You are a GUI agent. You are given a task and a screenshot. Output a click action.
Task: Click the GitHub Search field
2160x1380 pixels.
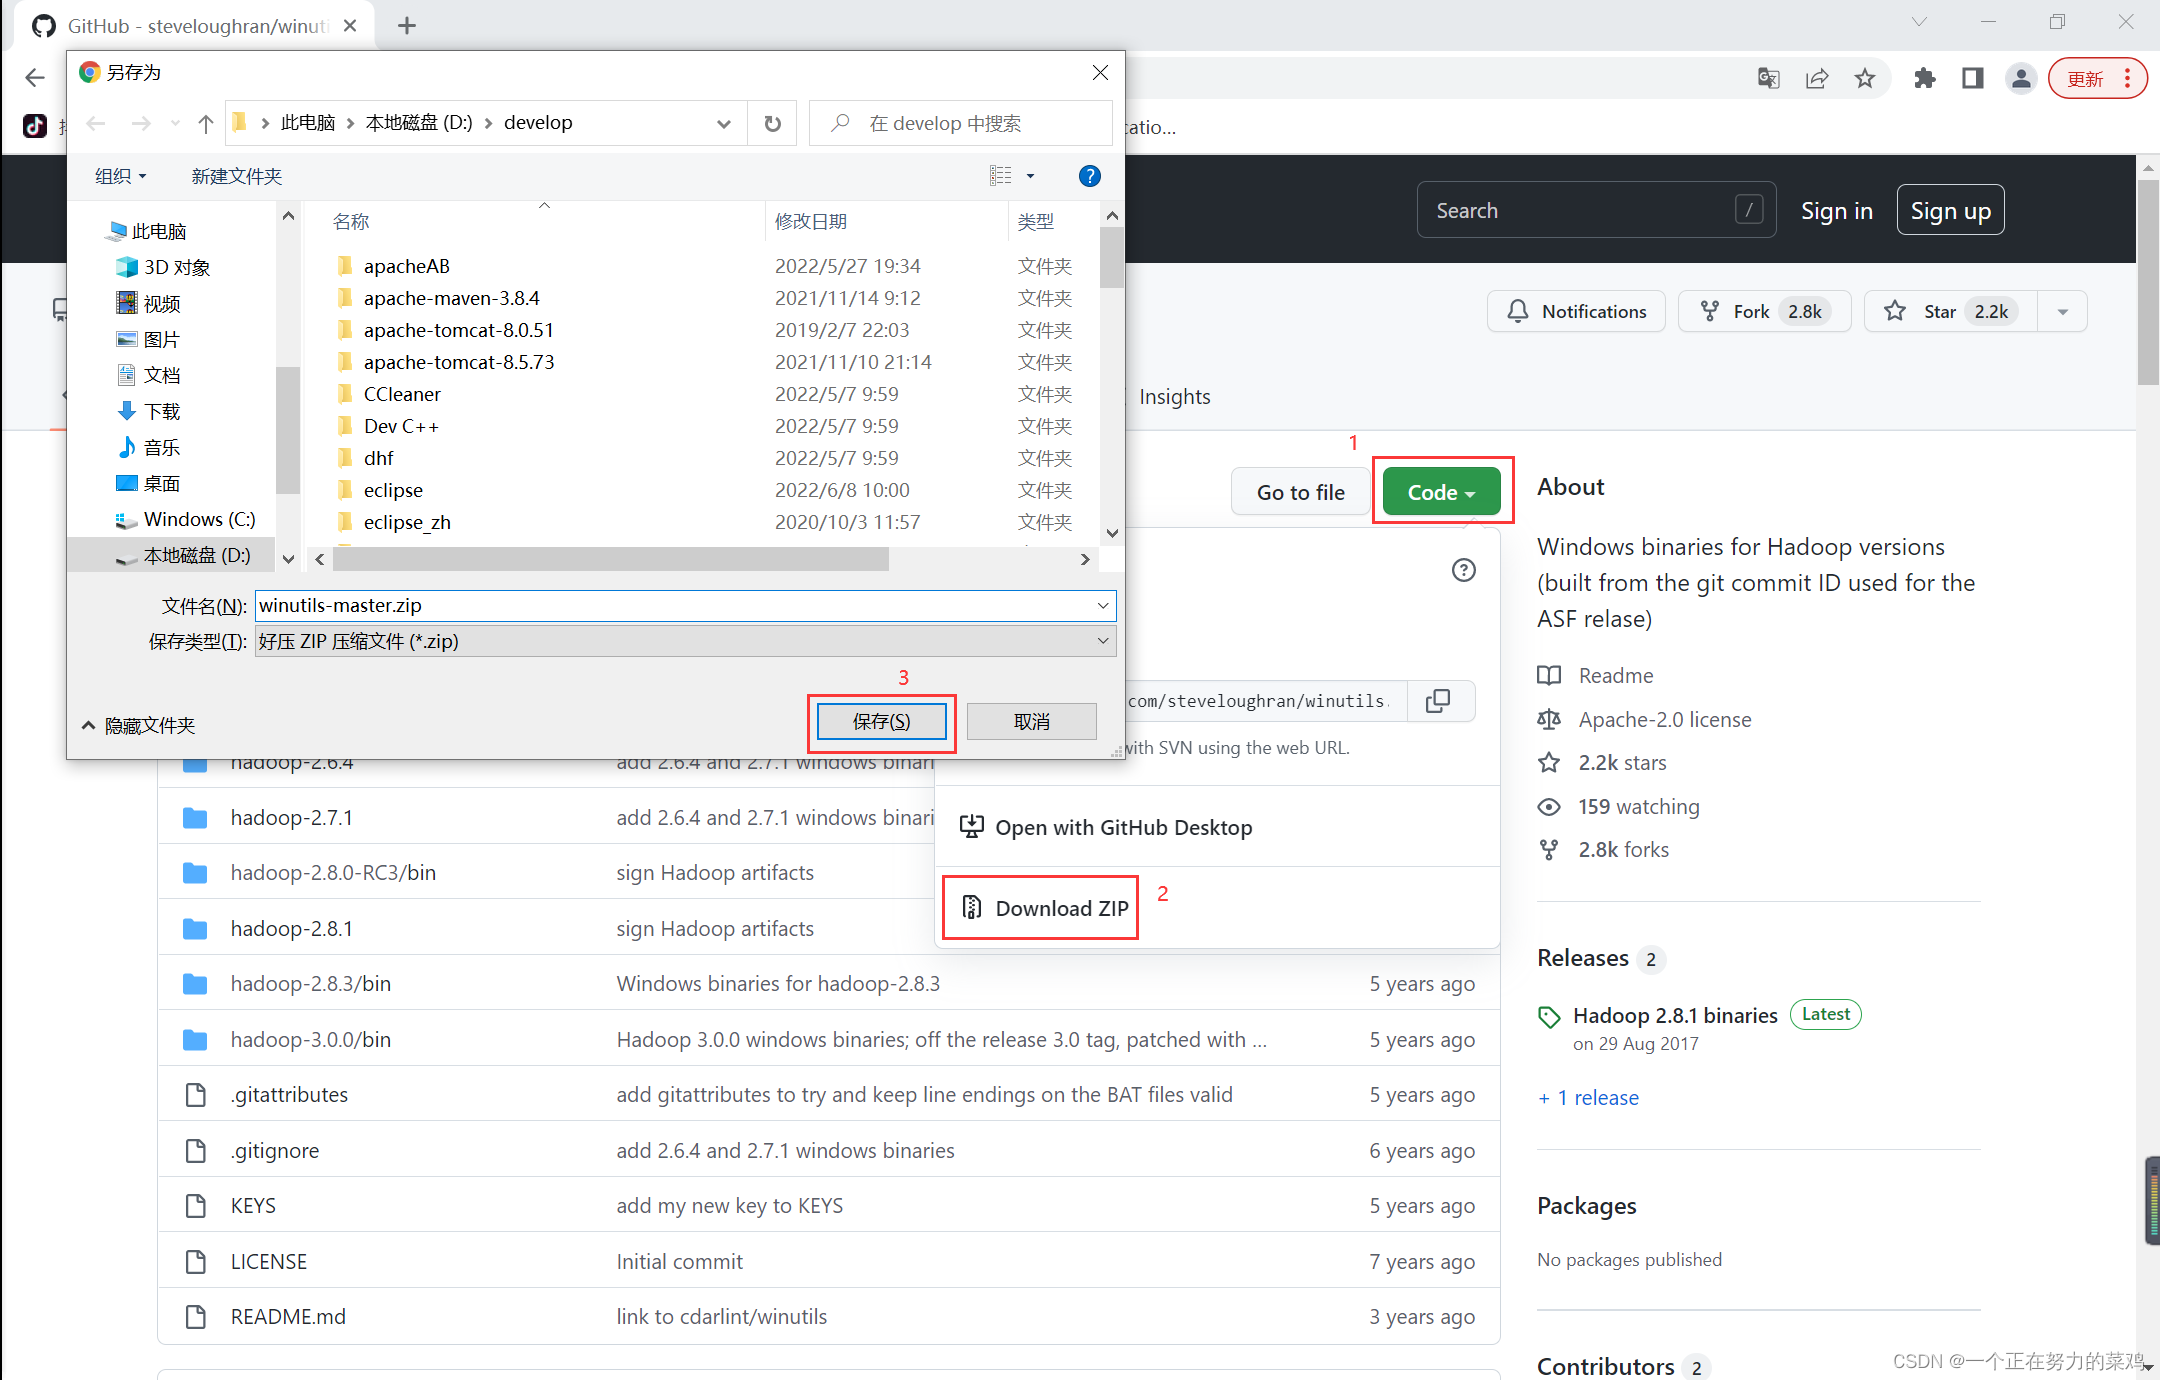click(1596, 210)
